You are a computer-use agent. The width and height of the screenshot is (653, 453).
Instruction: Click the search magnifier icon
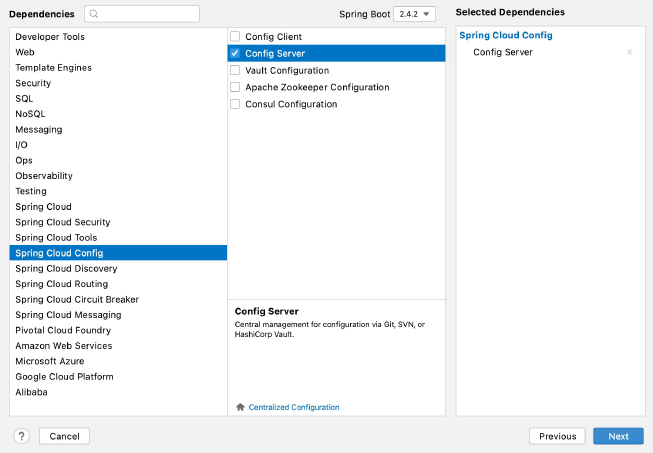[94, 14]
